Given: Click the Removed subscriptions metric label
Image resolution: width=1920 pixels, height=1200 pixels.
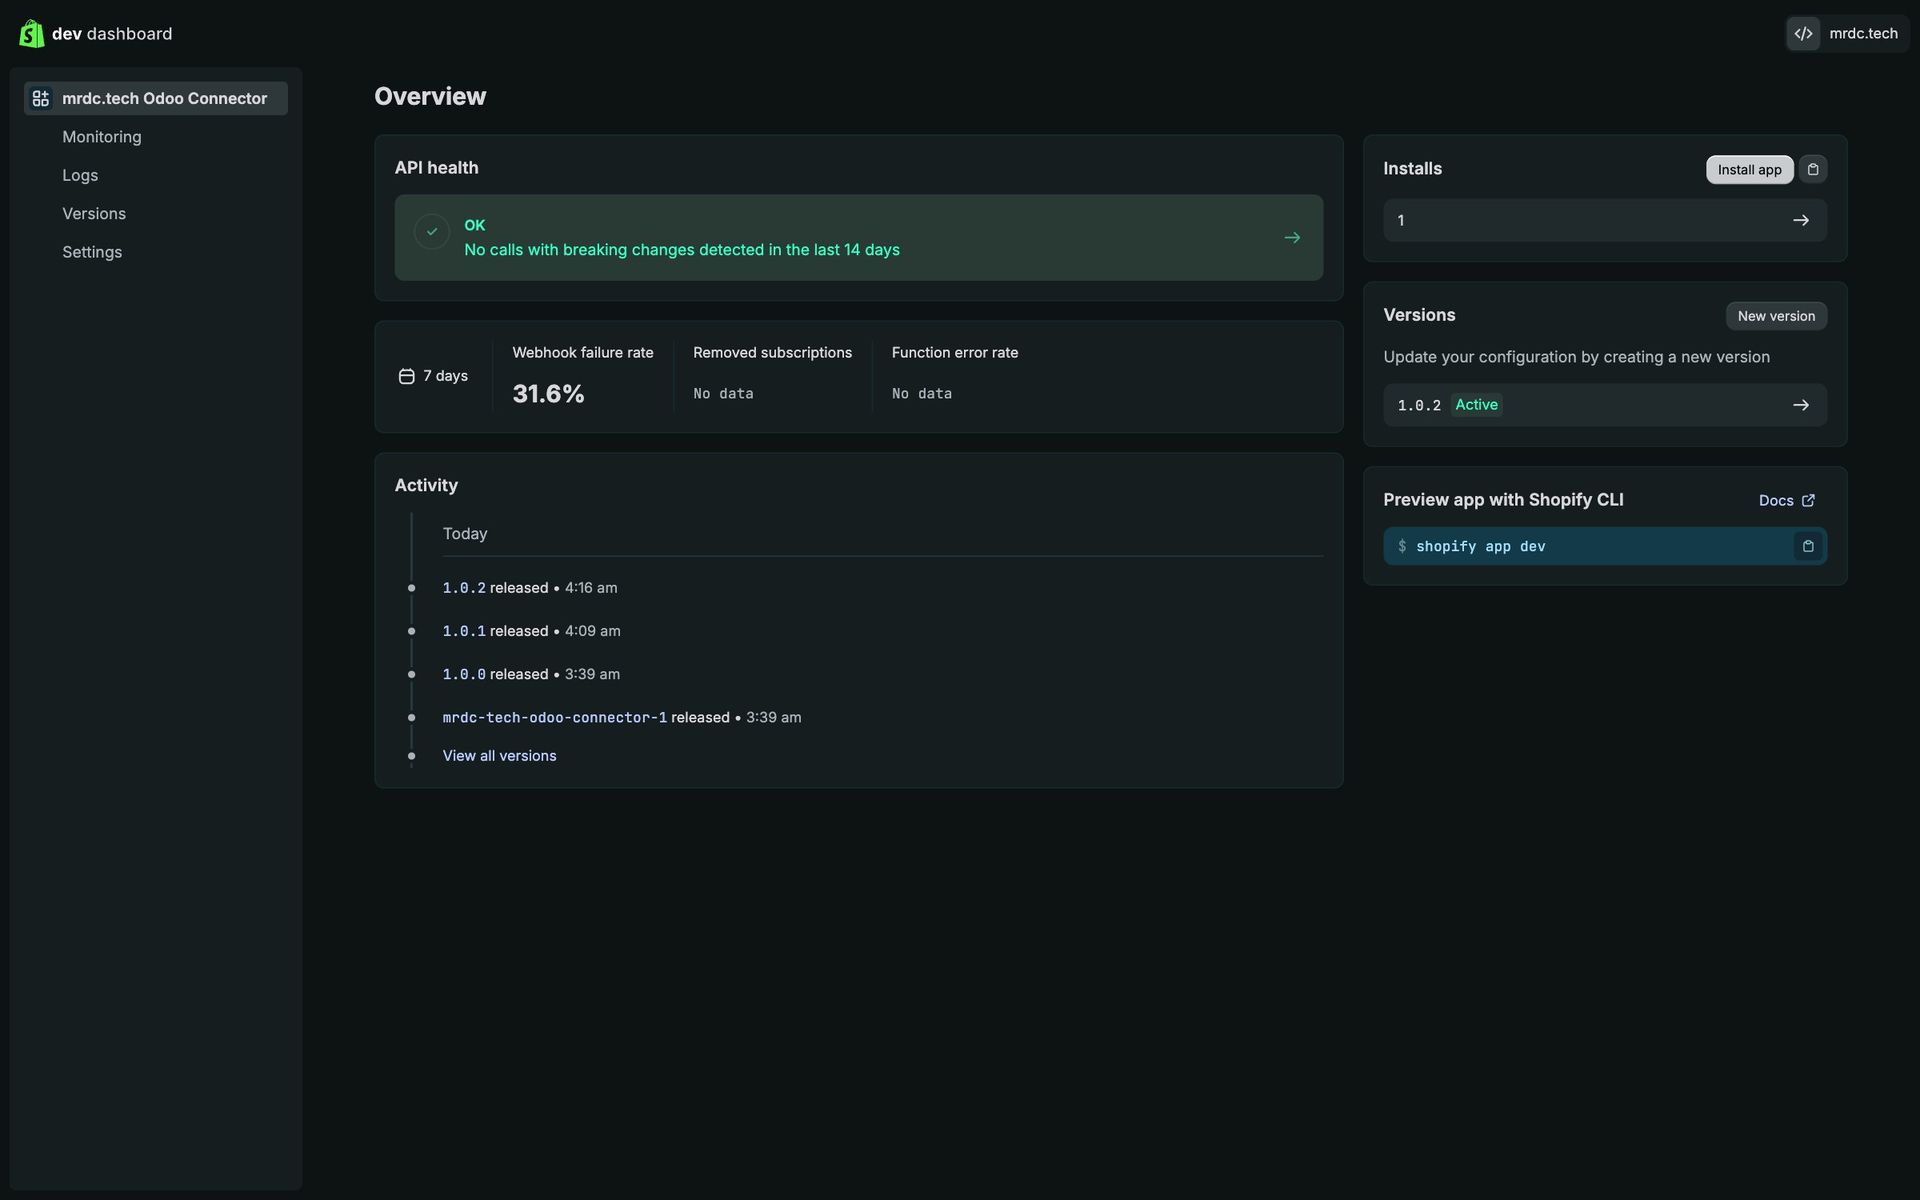Looking at the screenshot, I should [773, 352].
